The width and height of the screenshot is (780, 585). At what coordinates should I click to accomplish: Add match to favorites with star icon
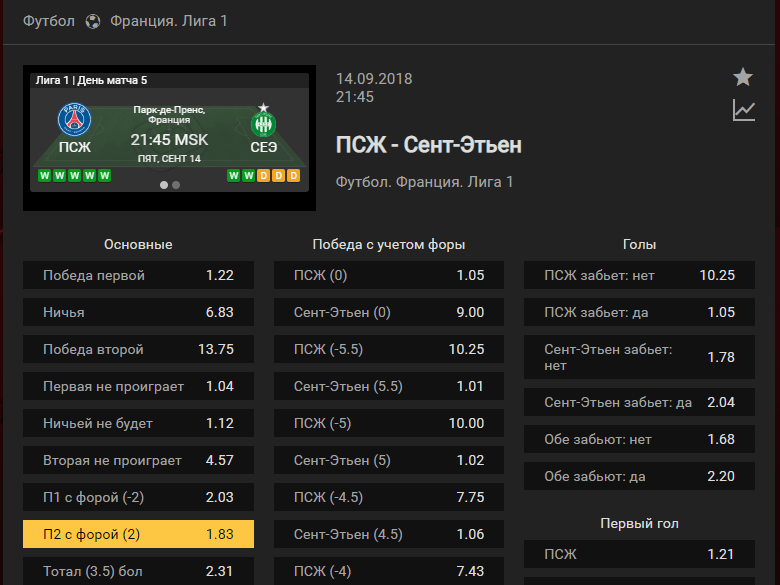click(x=743, y=77)
